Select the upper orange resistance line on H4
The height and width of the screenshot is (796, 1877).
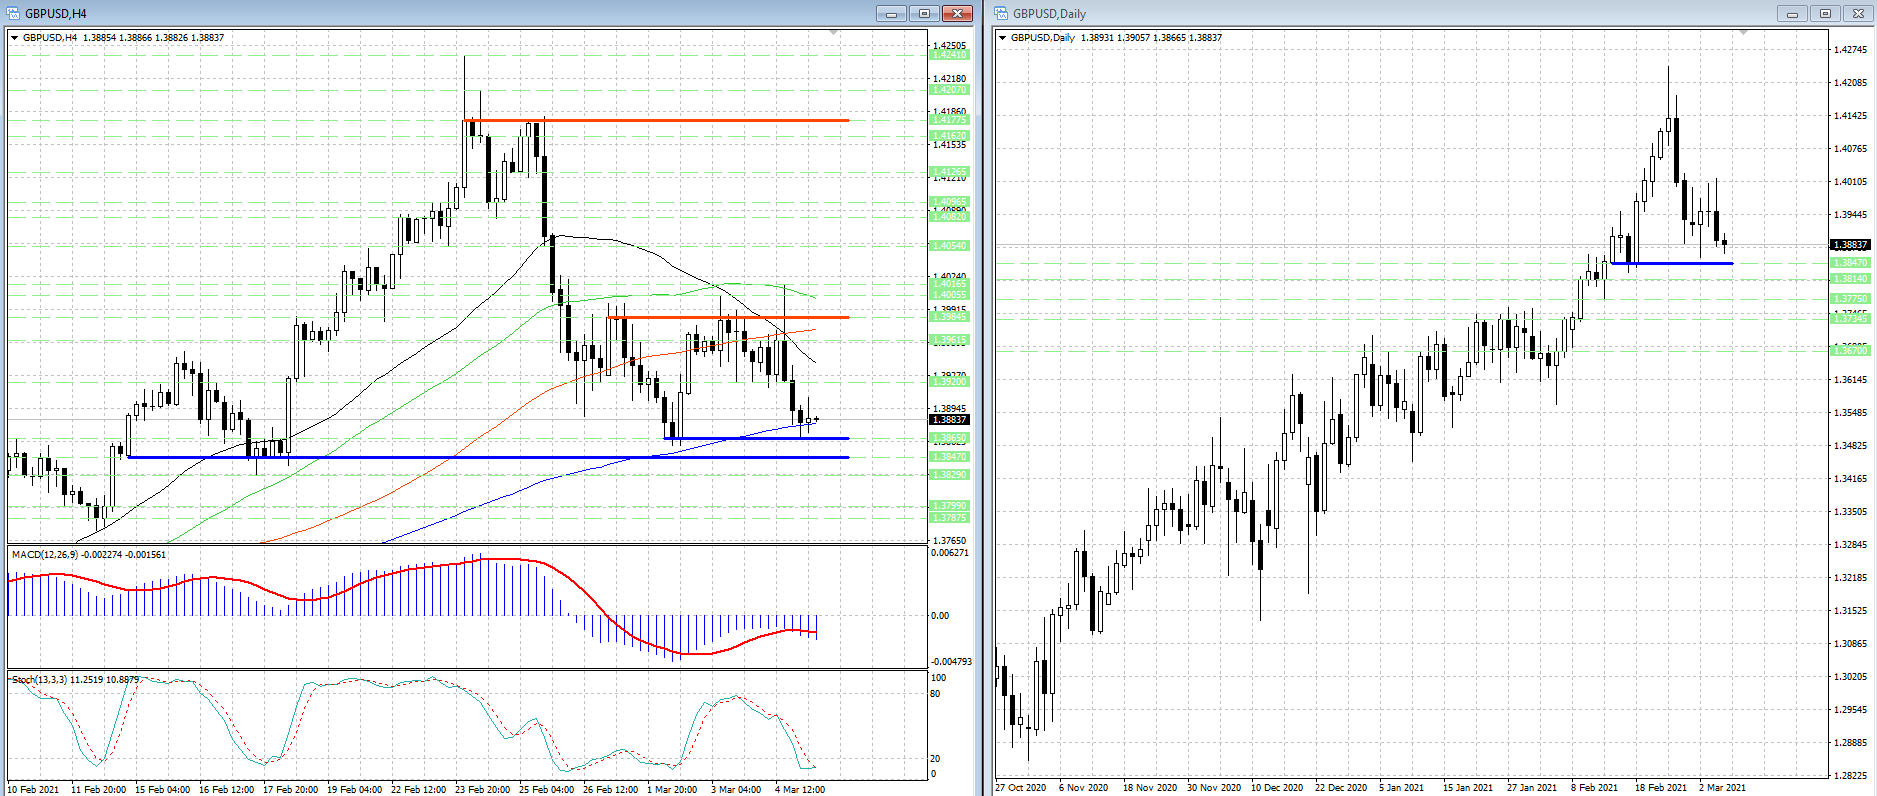pyautogui.click(x=656, y=120)
